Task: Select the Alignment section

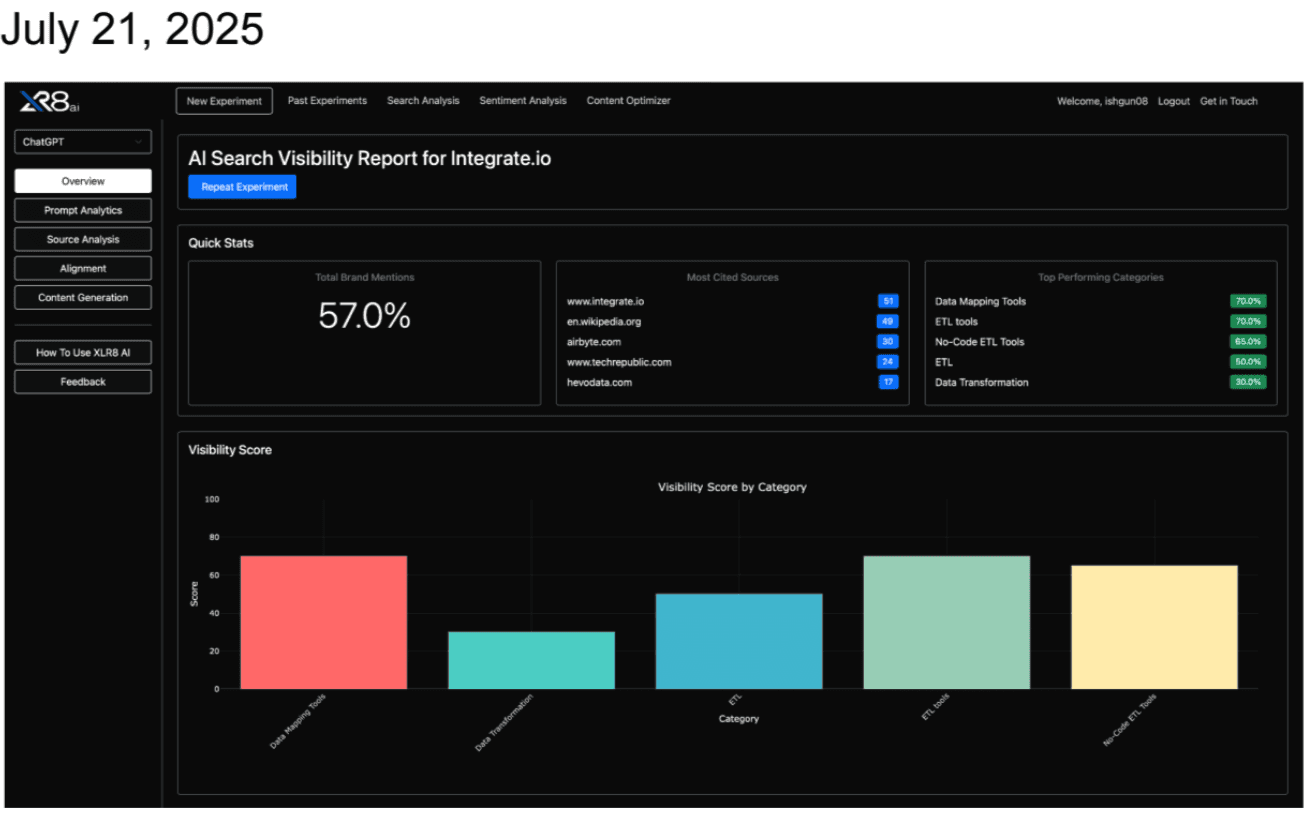Action: (82, 268)
